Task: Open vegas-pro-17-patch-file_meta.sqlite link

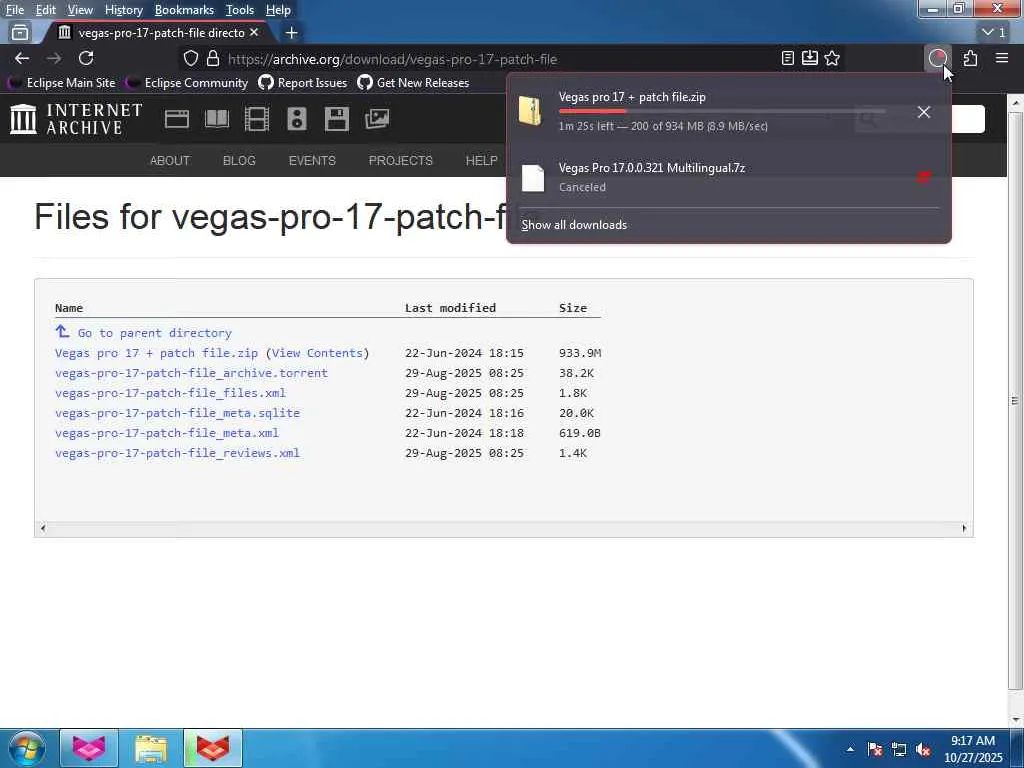Action: pyautogui.click(x=178, y=413)
